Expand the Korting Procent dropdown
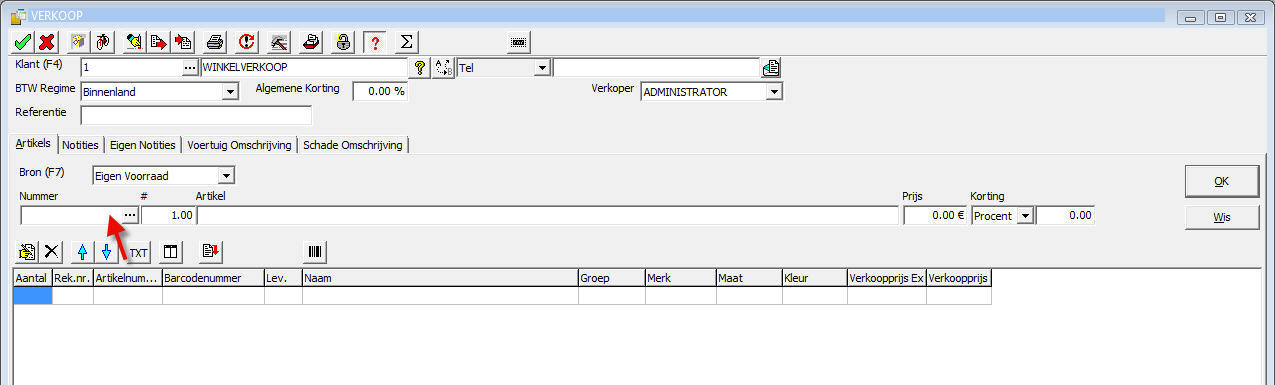 [x=1025, y=216]
